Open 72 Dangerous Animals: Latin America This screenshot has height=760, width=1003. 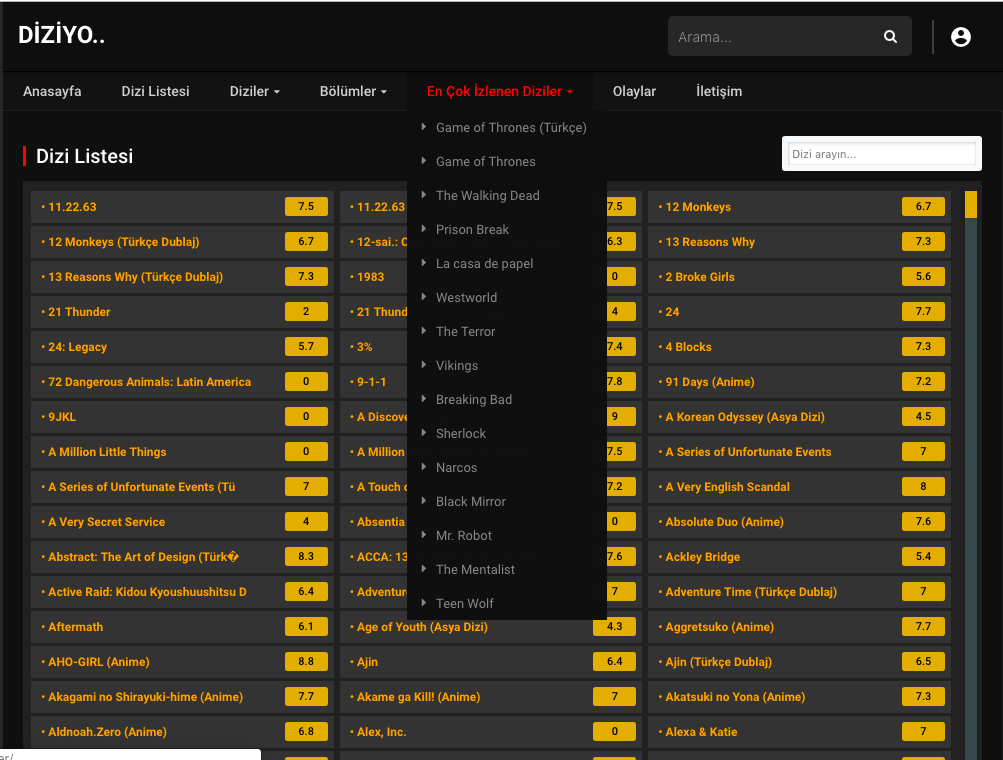pyautogui.click(x=150, y=381)
